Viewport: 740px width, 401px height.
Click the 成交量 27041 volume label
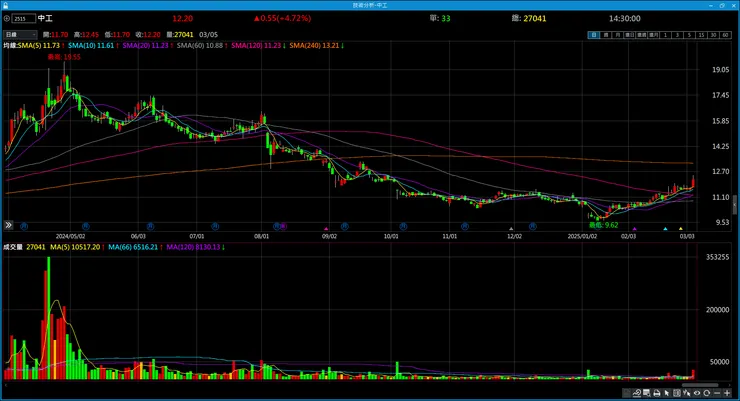coord(25,247)
